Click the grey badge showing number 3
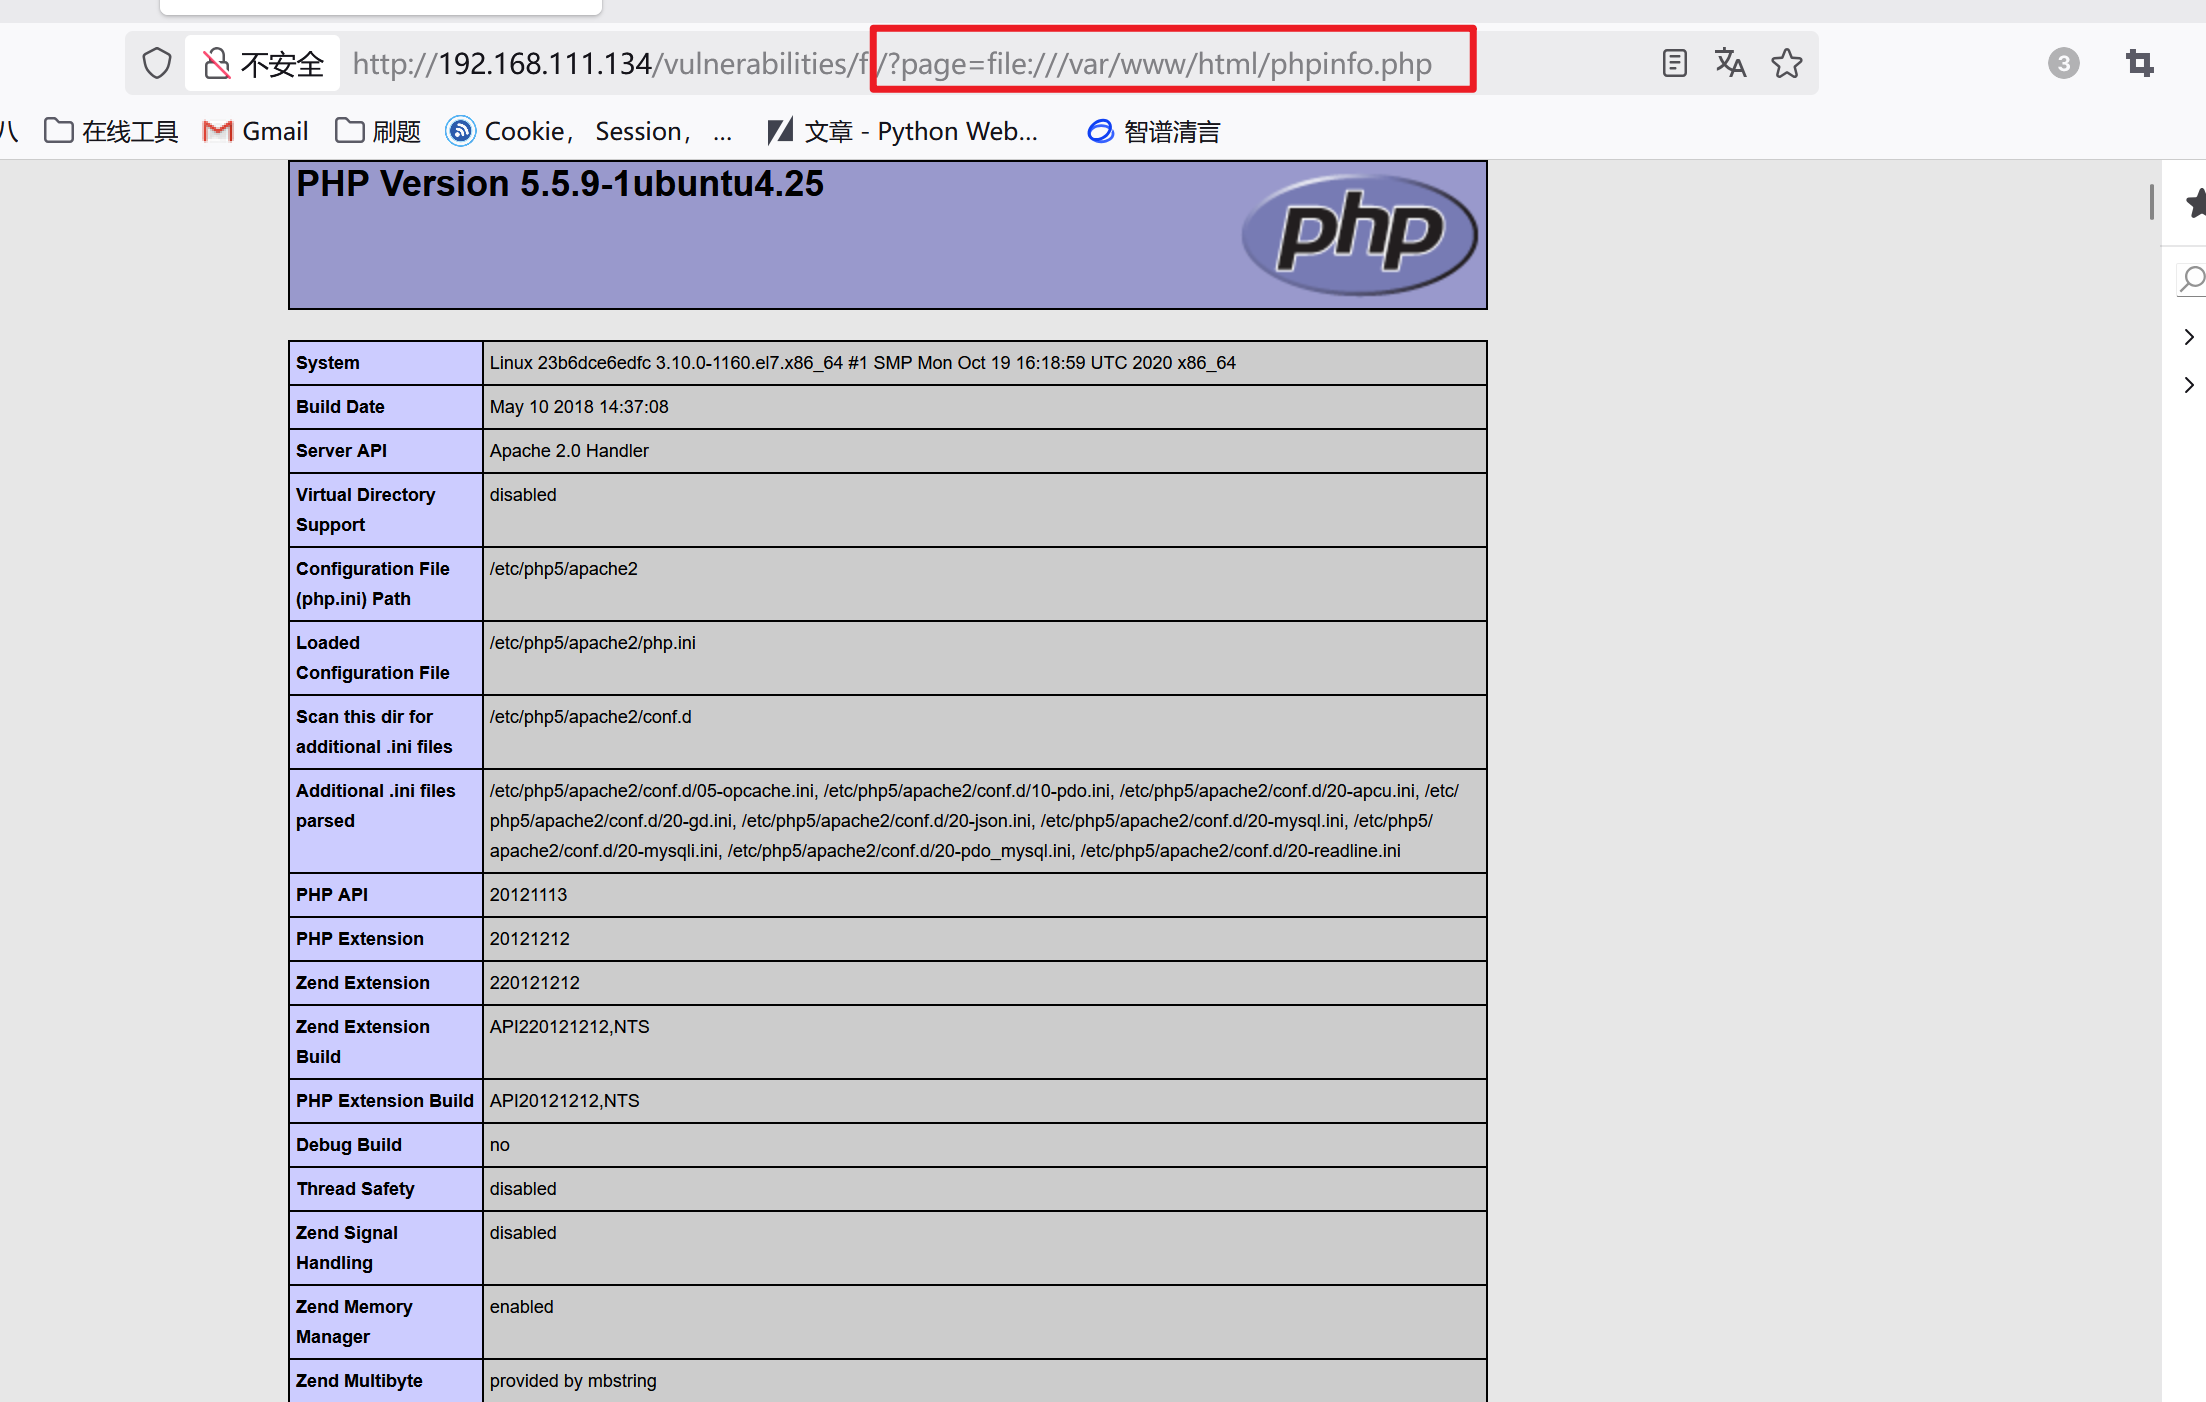2206x1402 pixels. (2063, 64)
